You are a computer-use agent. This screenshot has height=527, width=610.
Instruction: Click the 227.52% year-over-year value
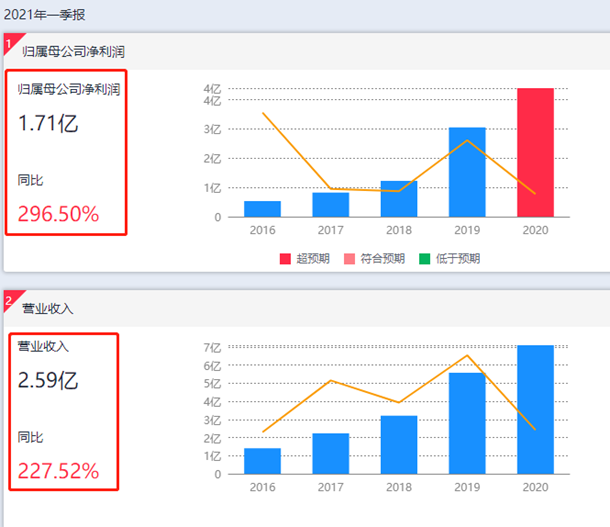(59, 471)
